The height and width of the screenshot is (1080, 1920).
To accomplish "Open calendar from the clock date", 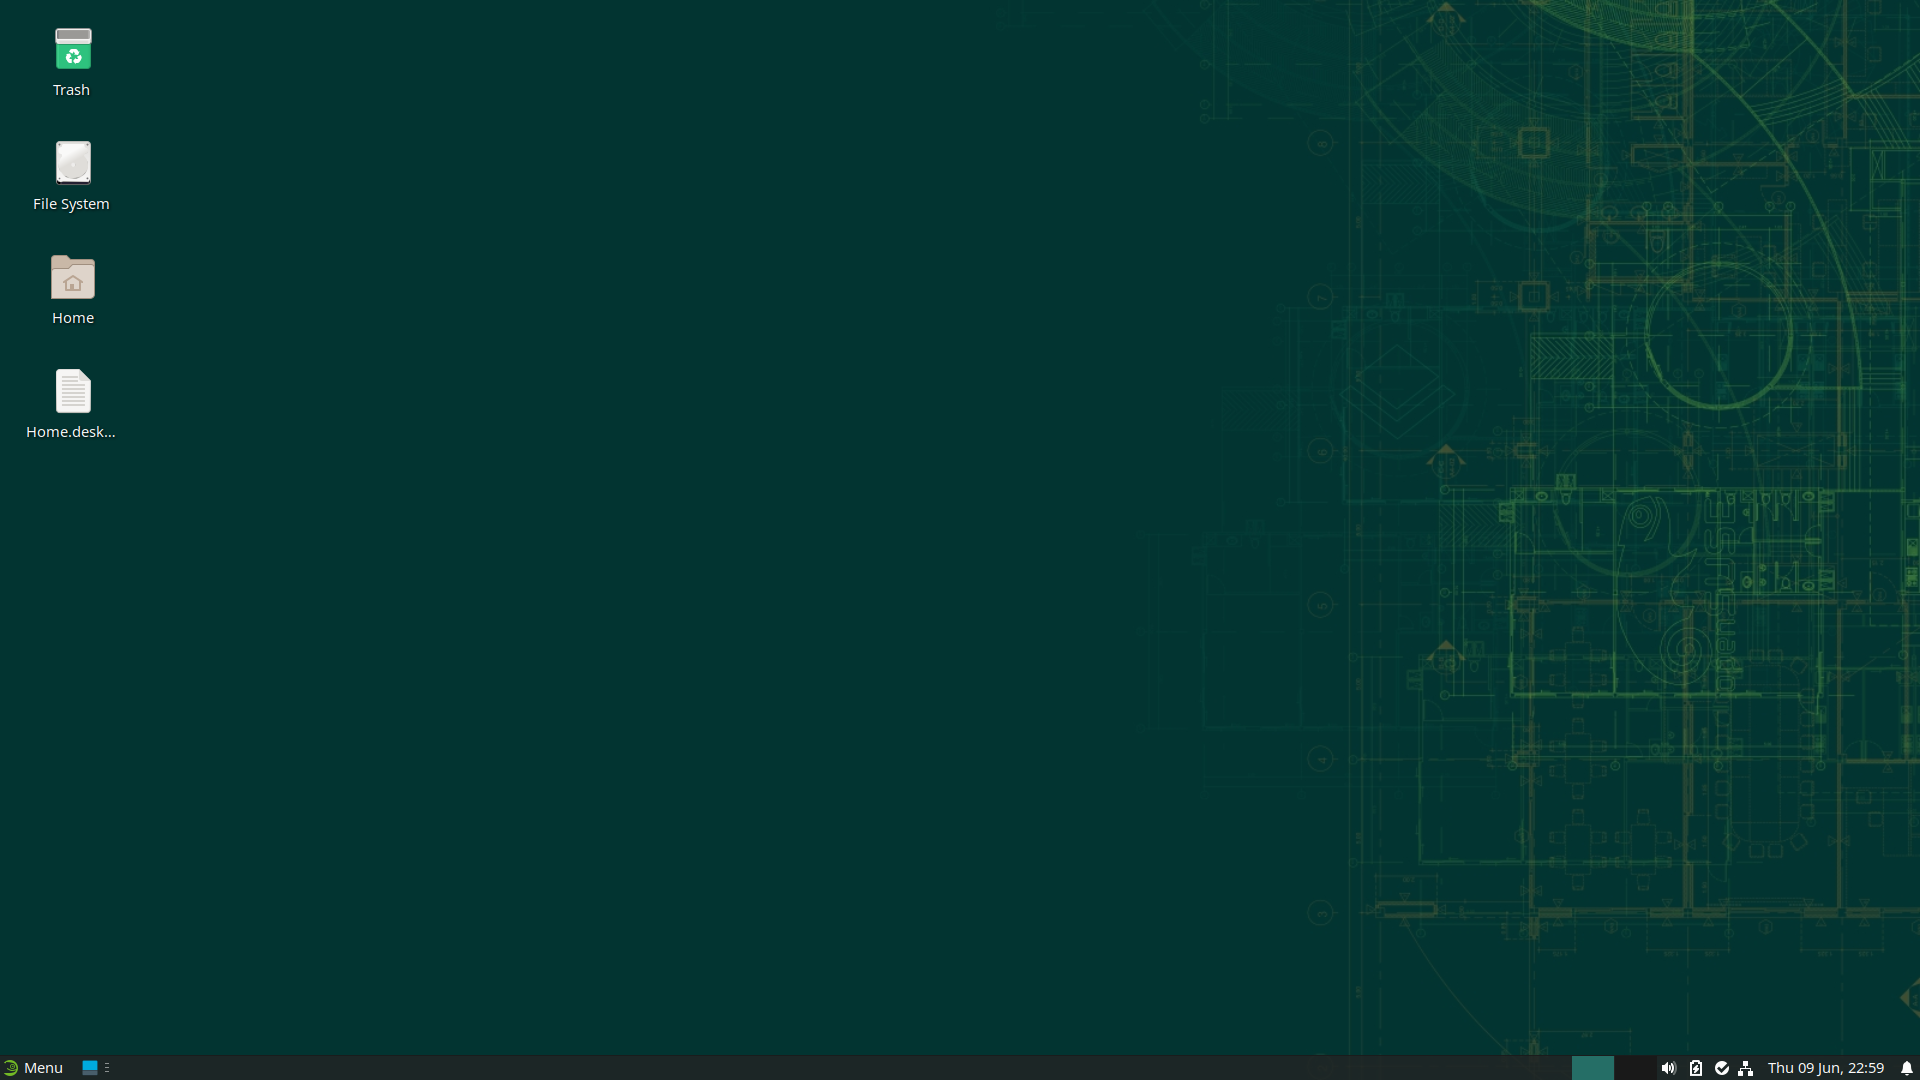I will tap(1825, 1068).
